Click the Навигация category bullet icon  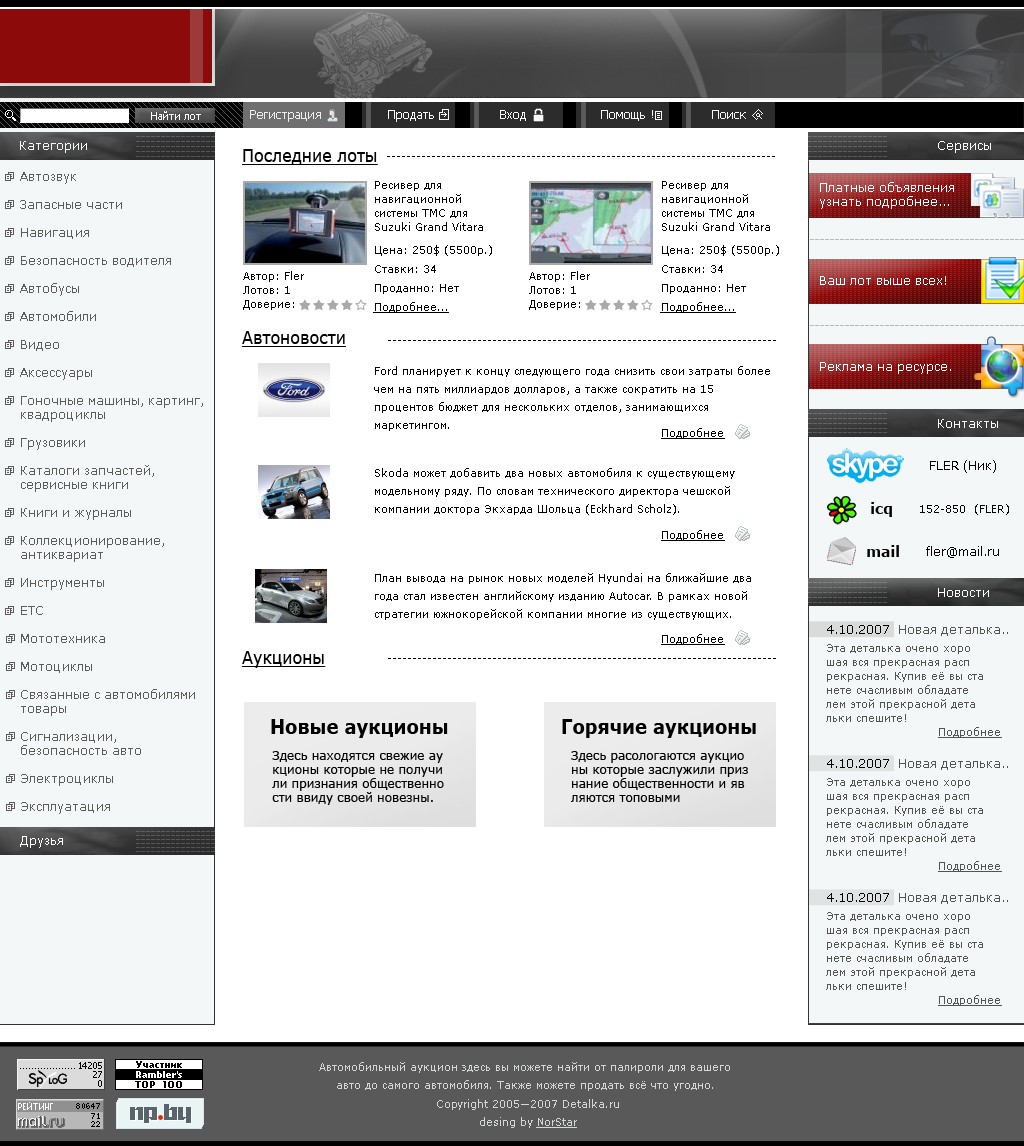(x=10, y=232)
